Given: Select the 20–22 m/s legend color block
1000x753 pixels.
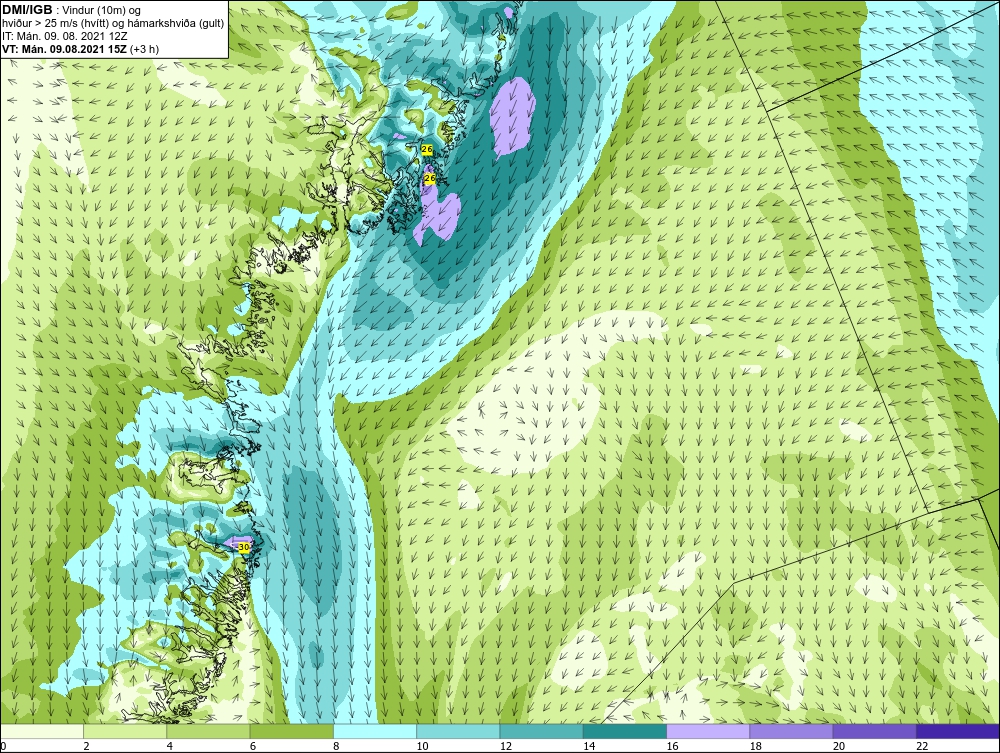Looking at the screenshot, I should [x=874, y=731].
